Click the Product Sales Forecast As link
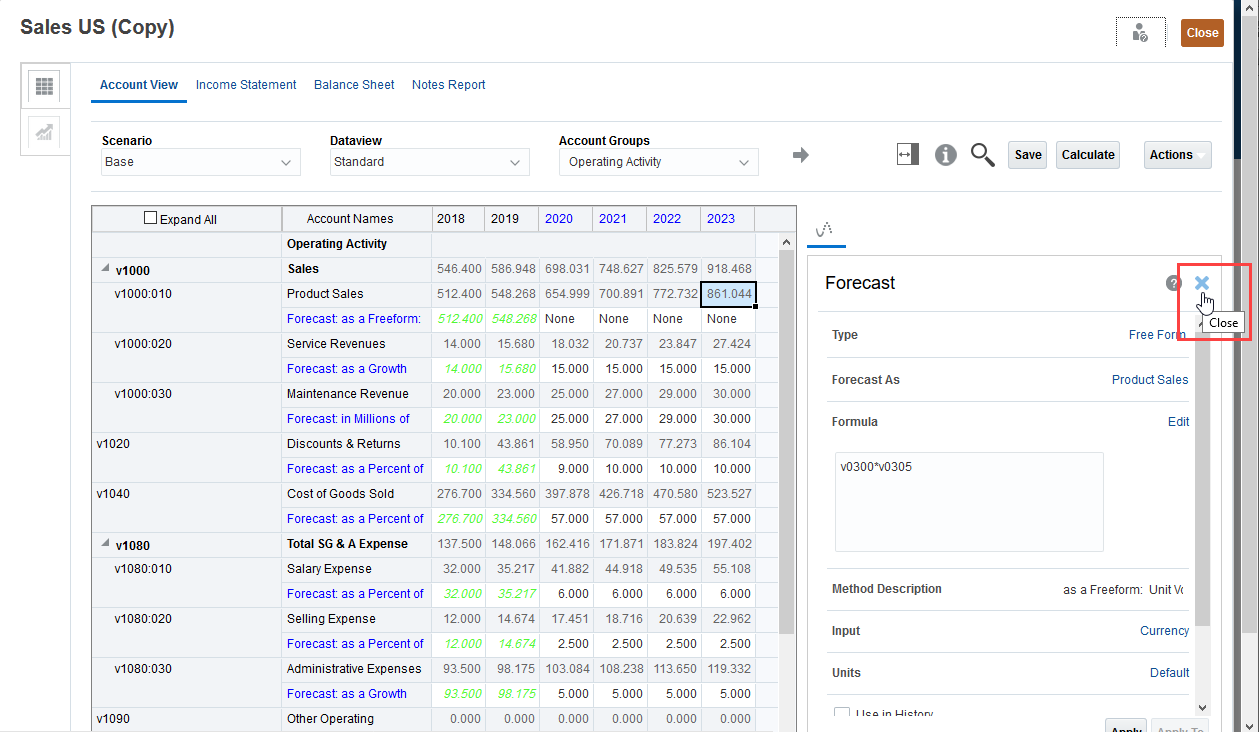The image size is (1259, 732). [1150, 380]
